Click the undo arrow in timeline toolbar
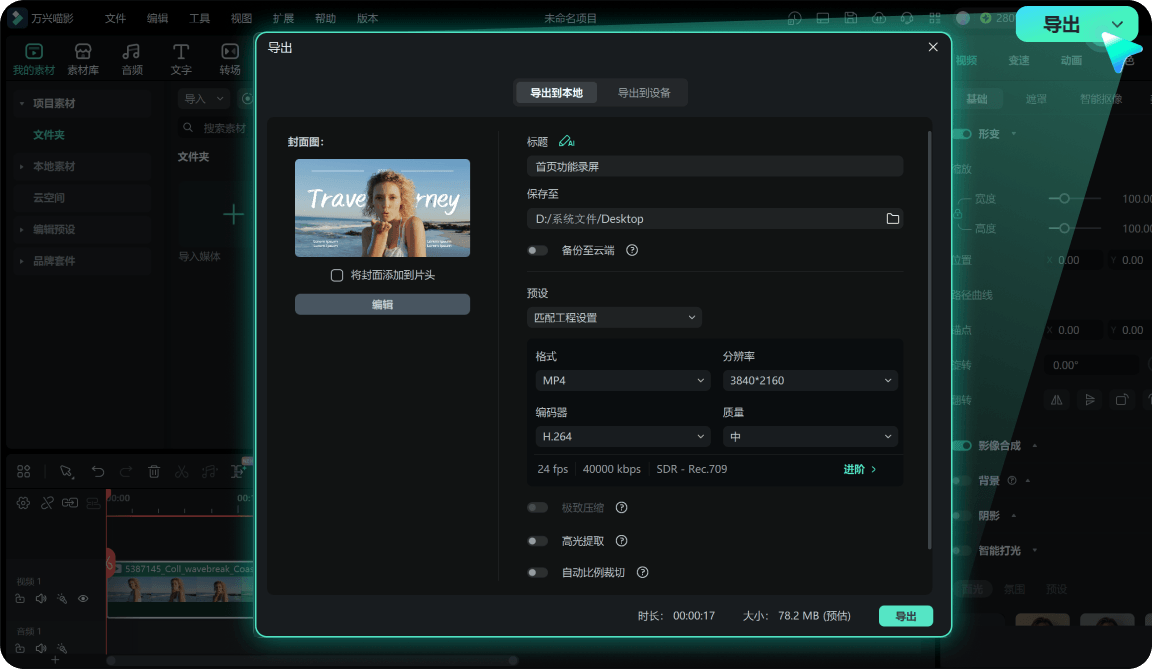The height and width of the screenshot is (669, 1152). point(98,471)
